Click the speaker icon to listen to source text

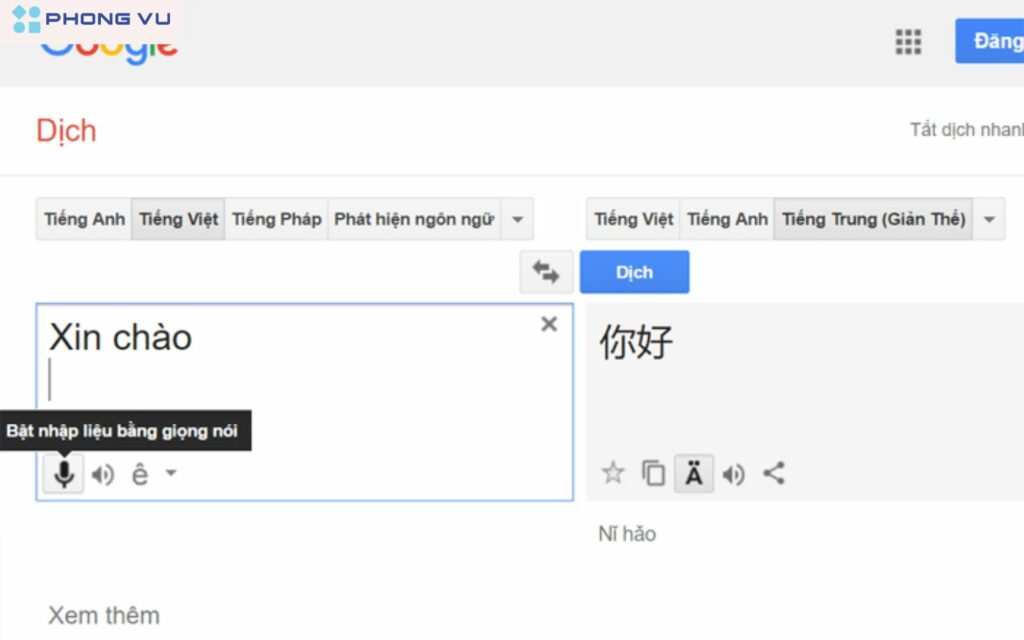102,474
